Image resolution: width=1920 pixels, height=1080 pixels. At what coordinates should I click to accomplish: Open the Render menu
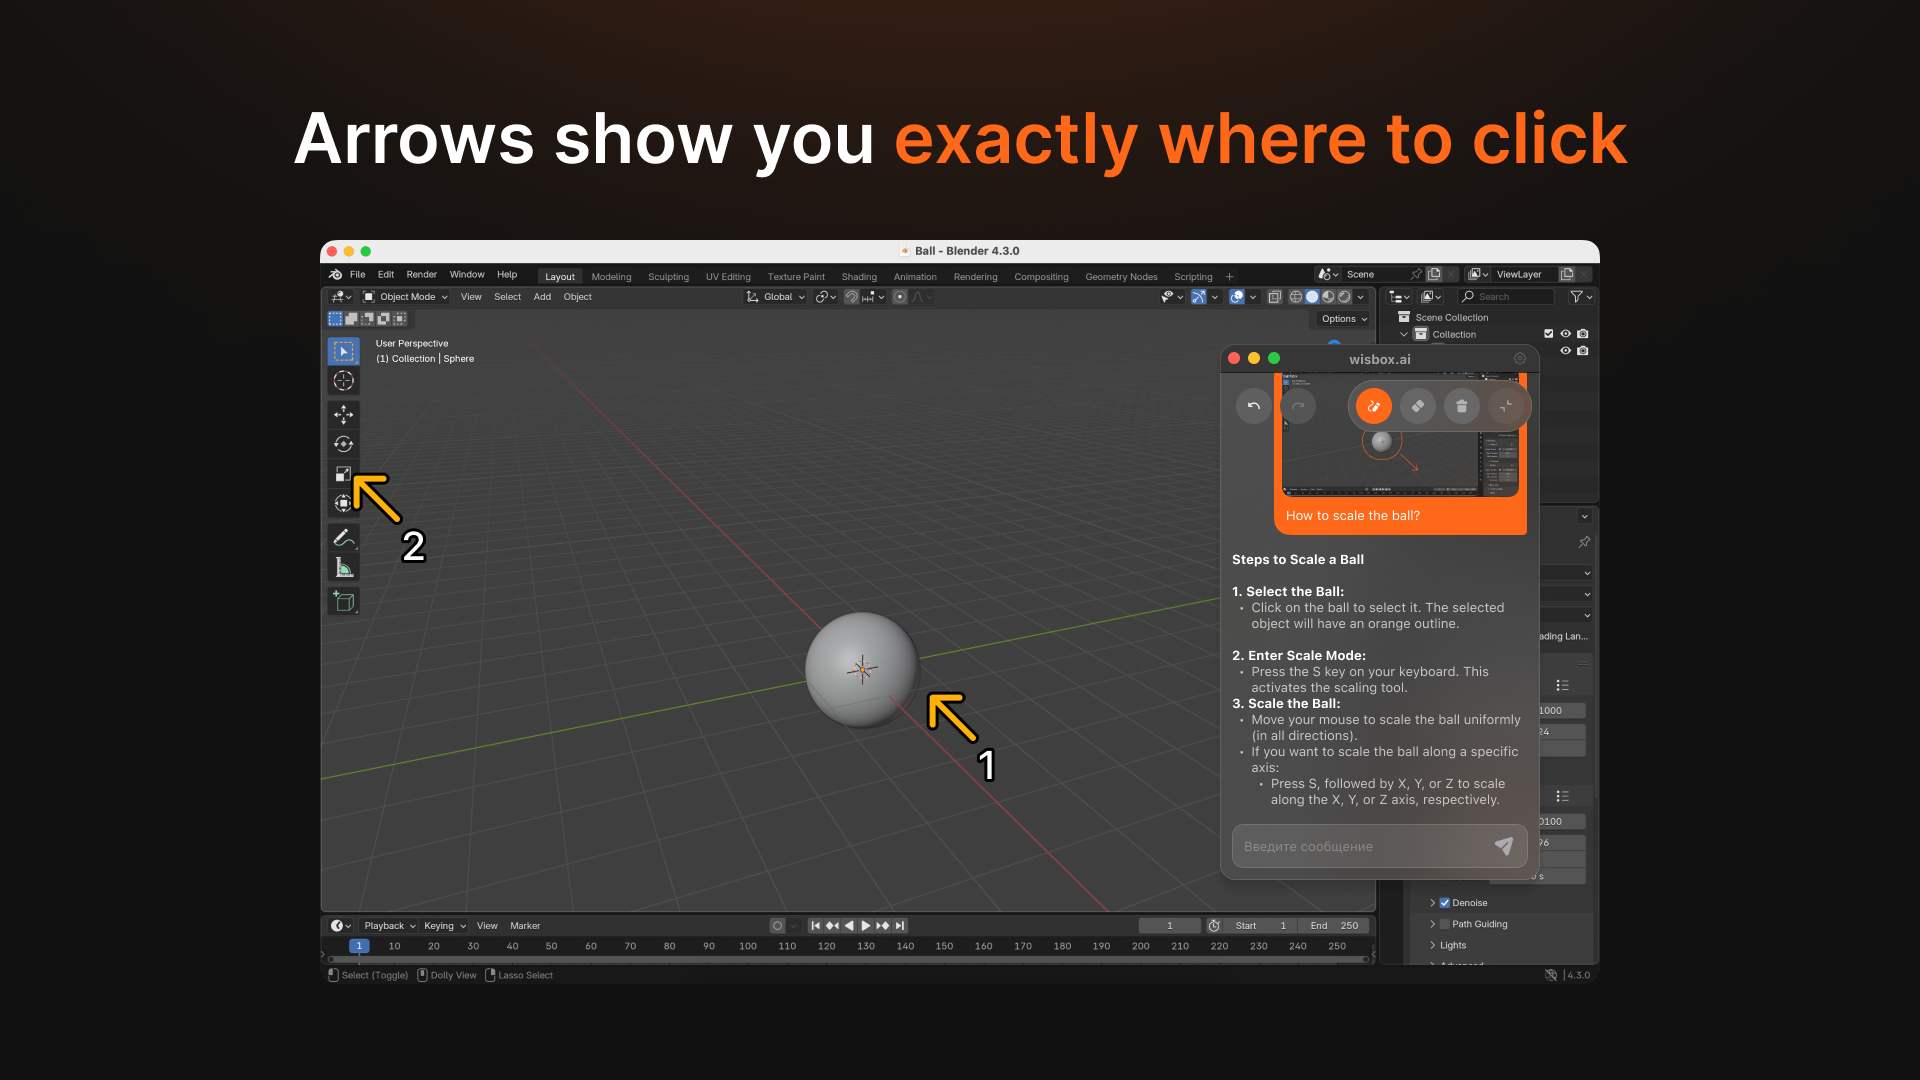[x=421, y=274]
